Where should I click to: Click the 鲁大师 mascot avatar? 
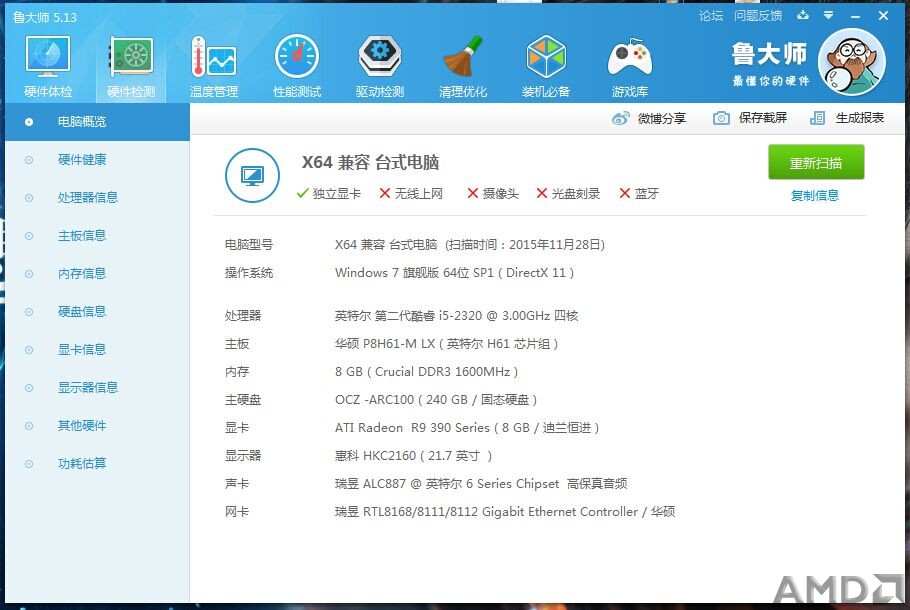[x=852, y=62]
